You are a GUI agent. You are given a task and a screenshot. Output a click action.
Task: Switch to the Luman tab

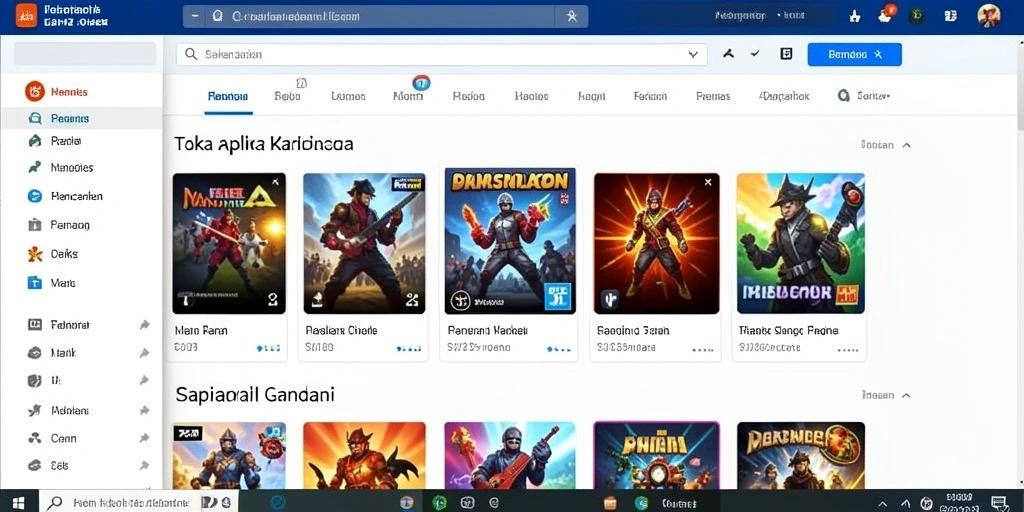348,96
